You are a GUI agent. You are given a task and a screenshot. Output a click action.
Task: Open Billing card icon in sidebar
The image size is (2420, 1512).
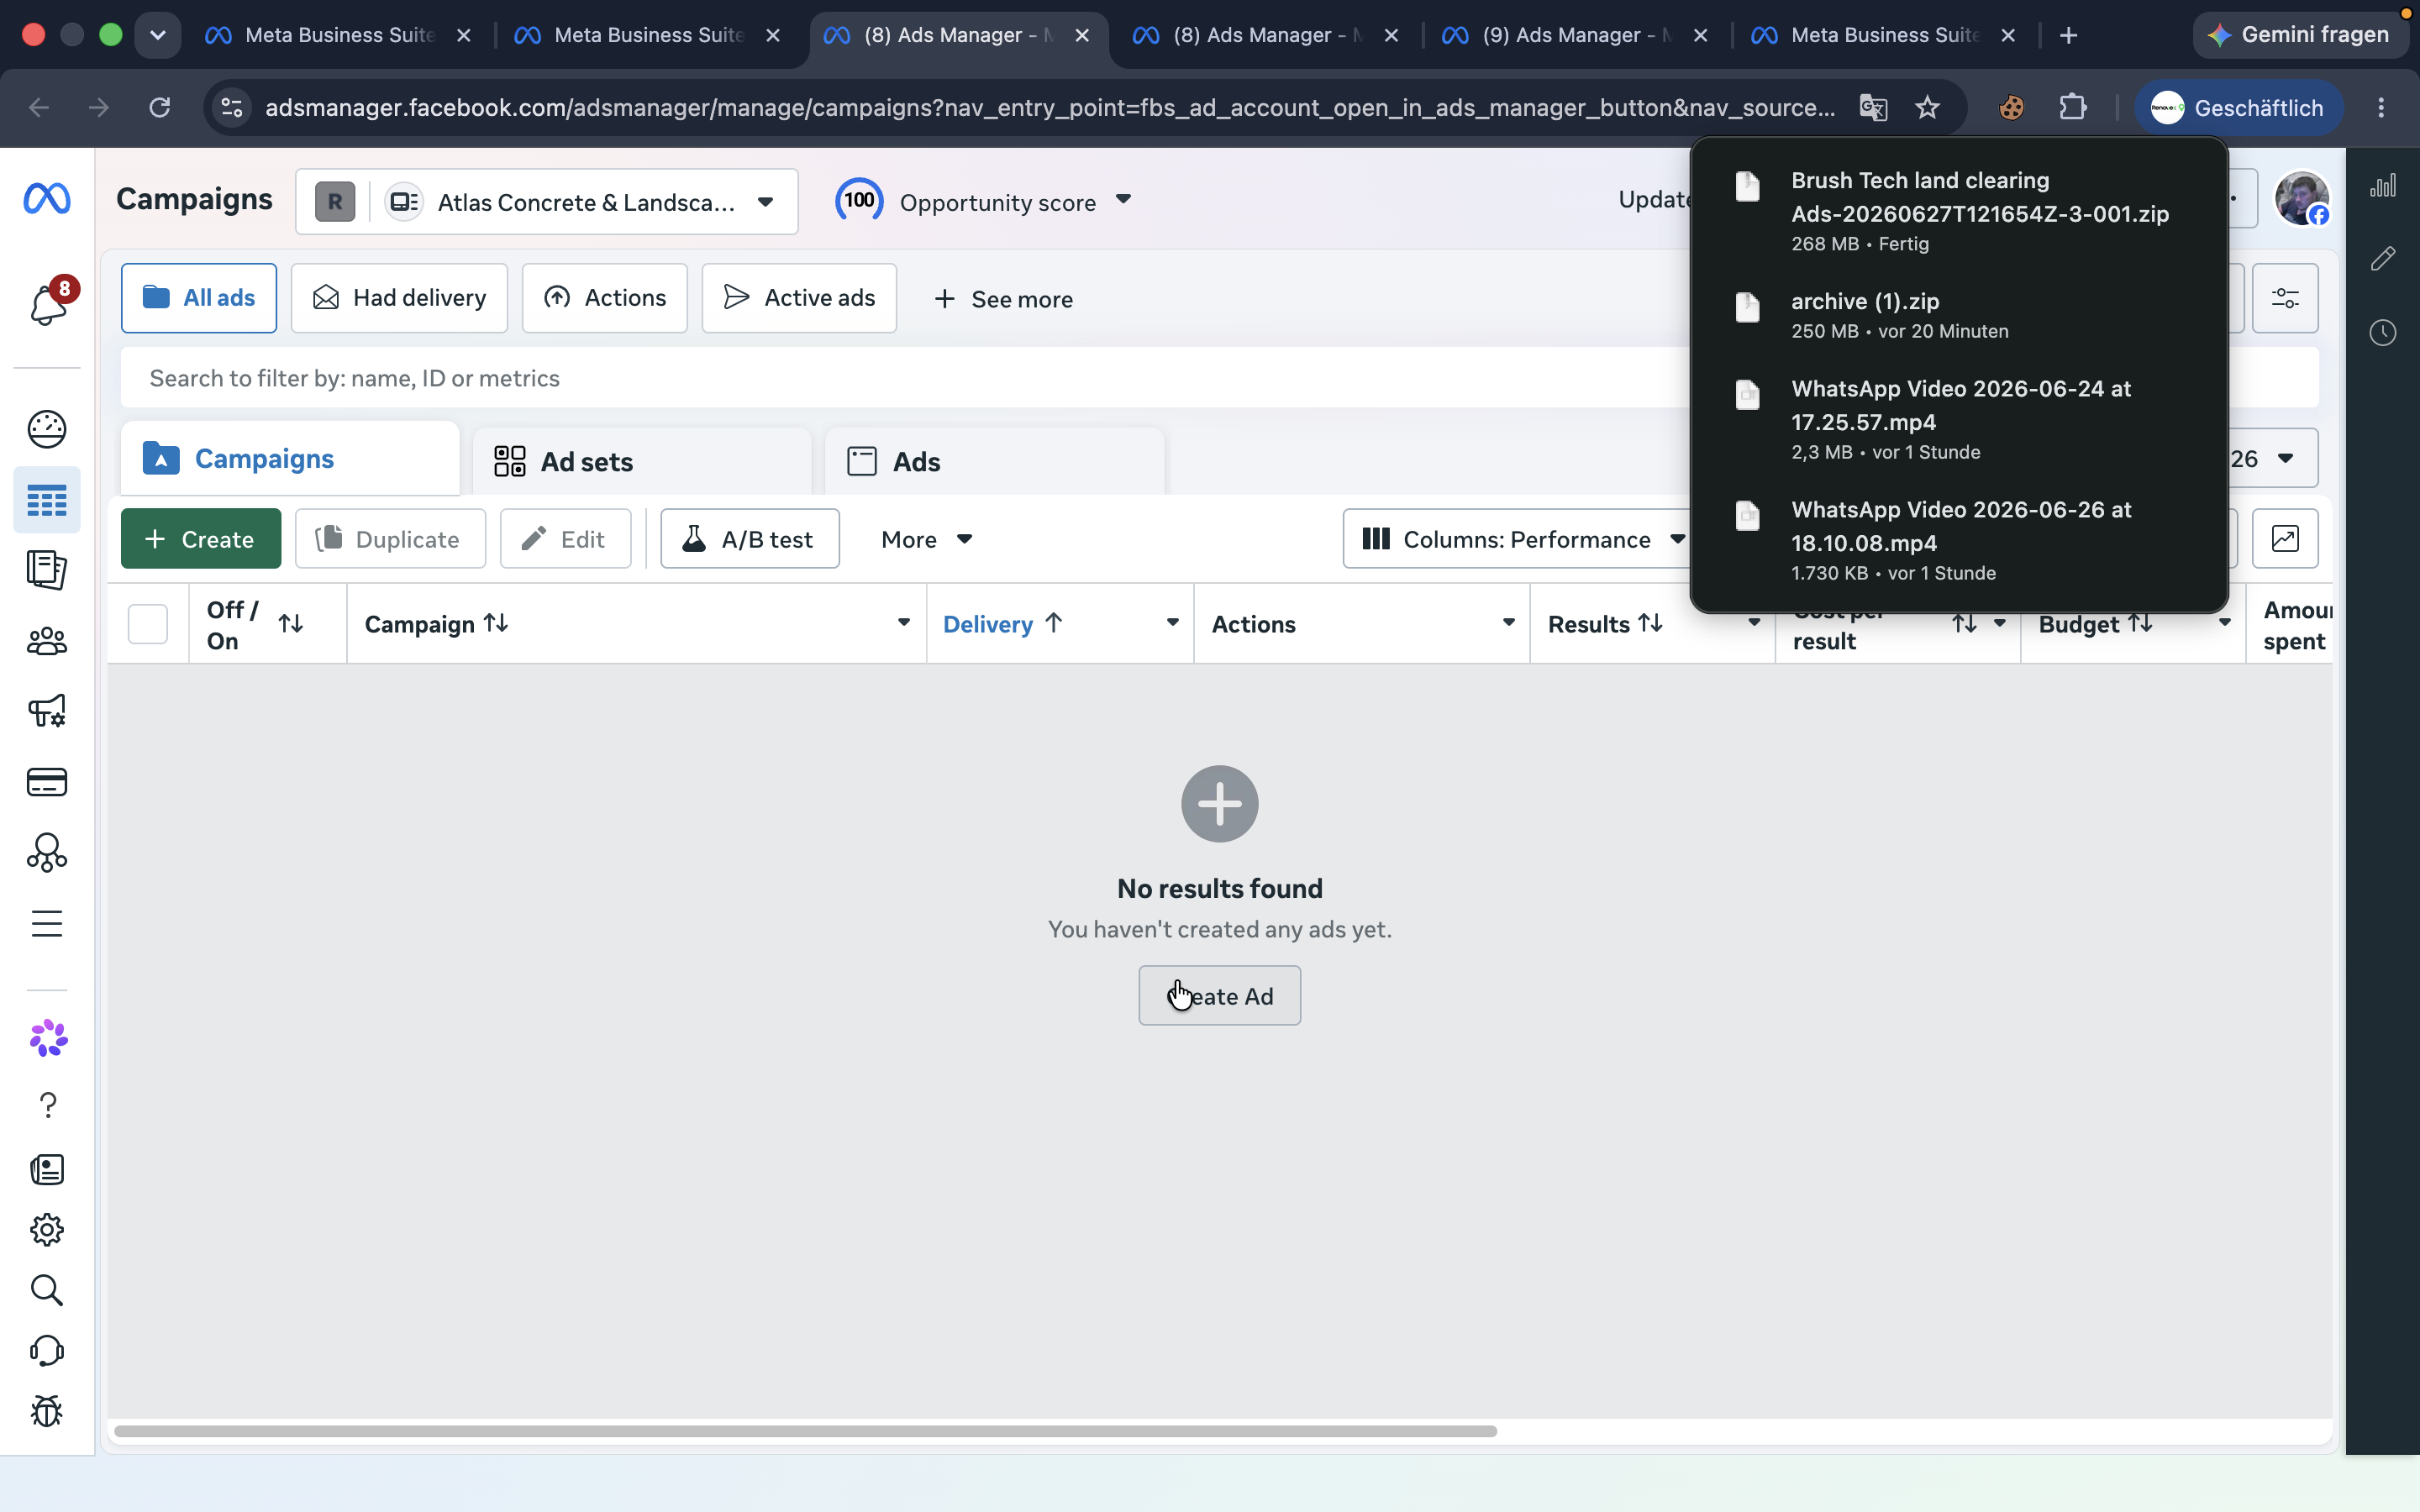pos(47,782)
